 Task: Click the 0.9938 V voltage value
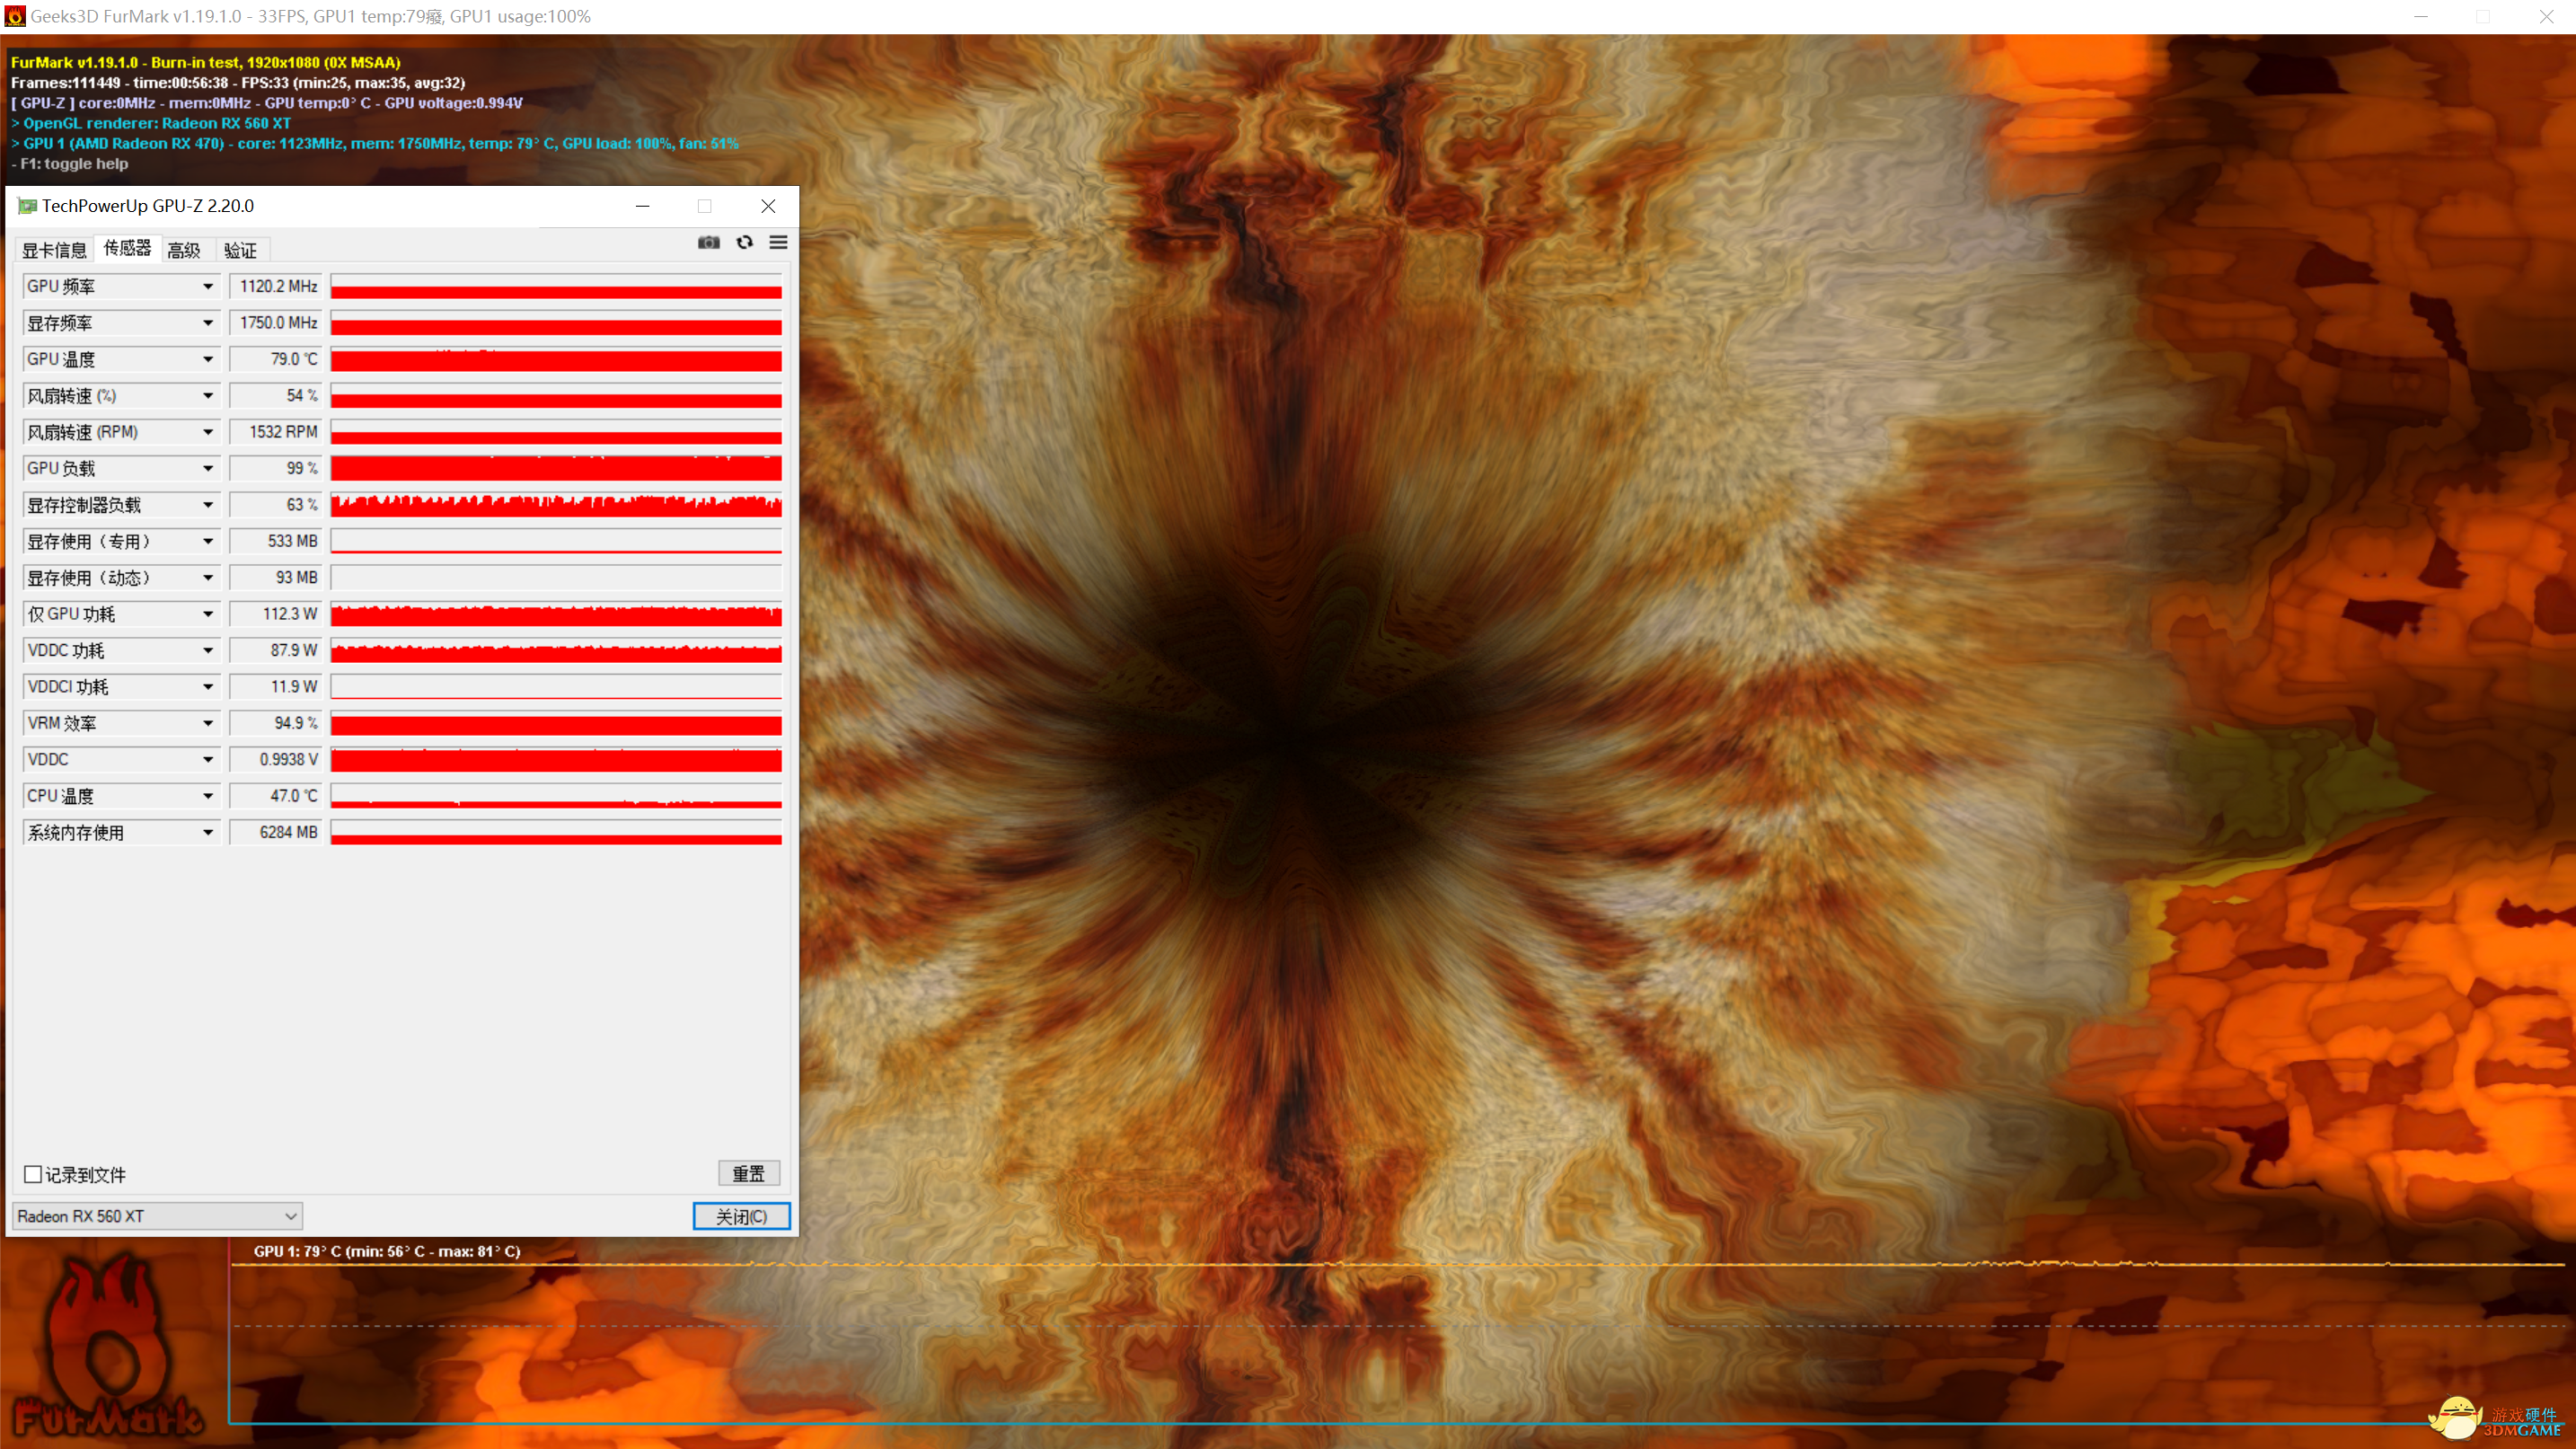pos(276,759)
